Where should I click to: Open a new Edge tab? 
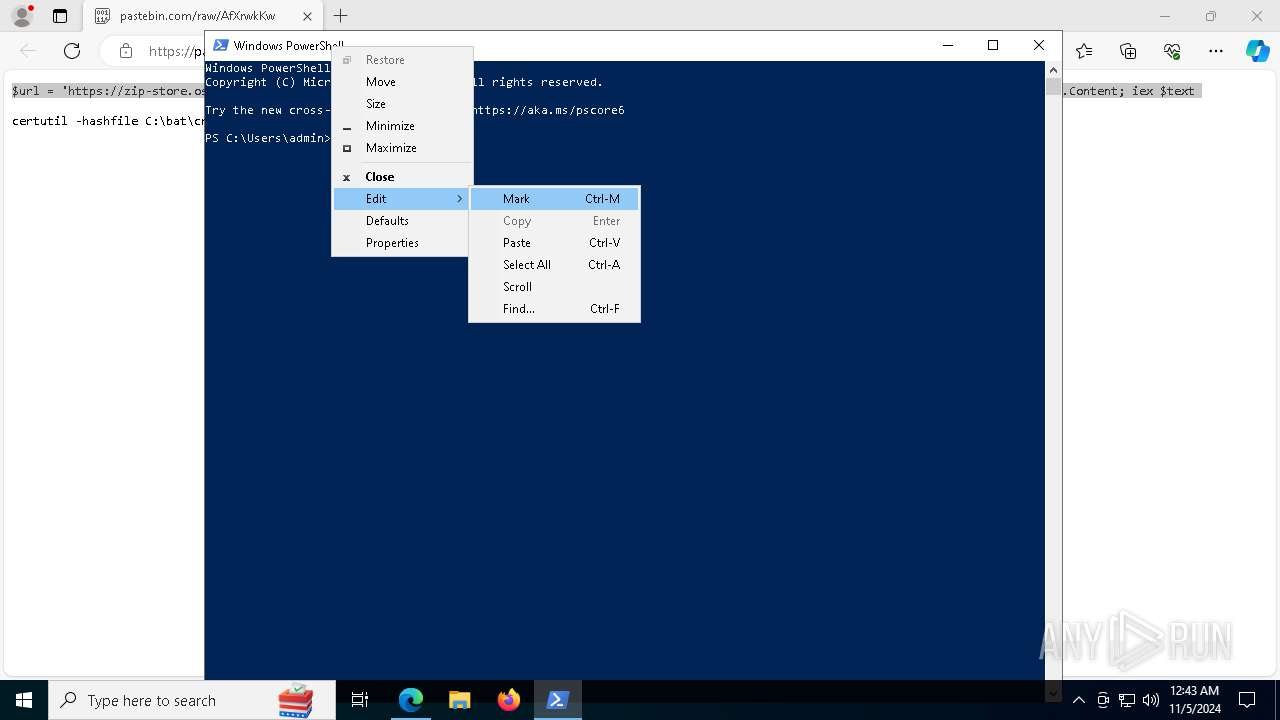point(341,16)
